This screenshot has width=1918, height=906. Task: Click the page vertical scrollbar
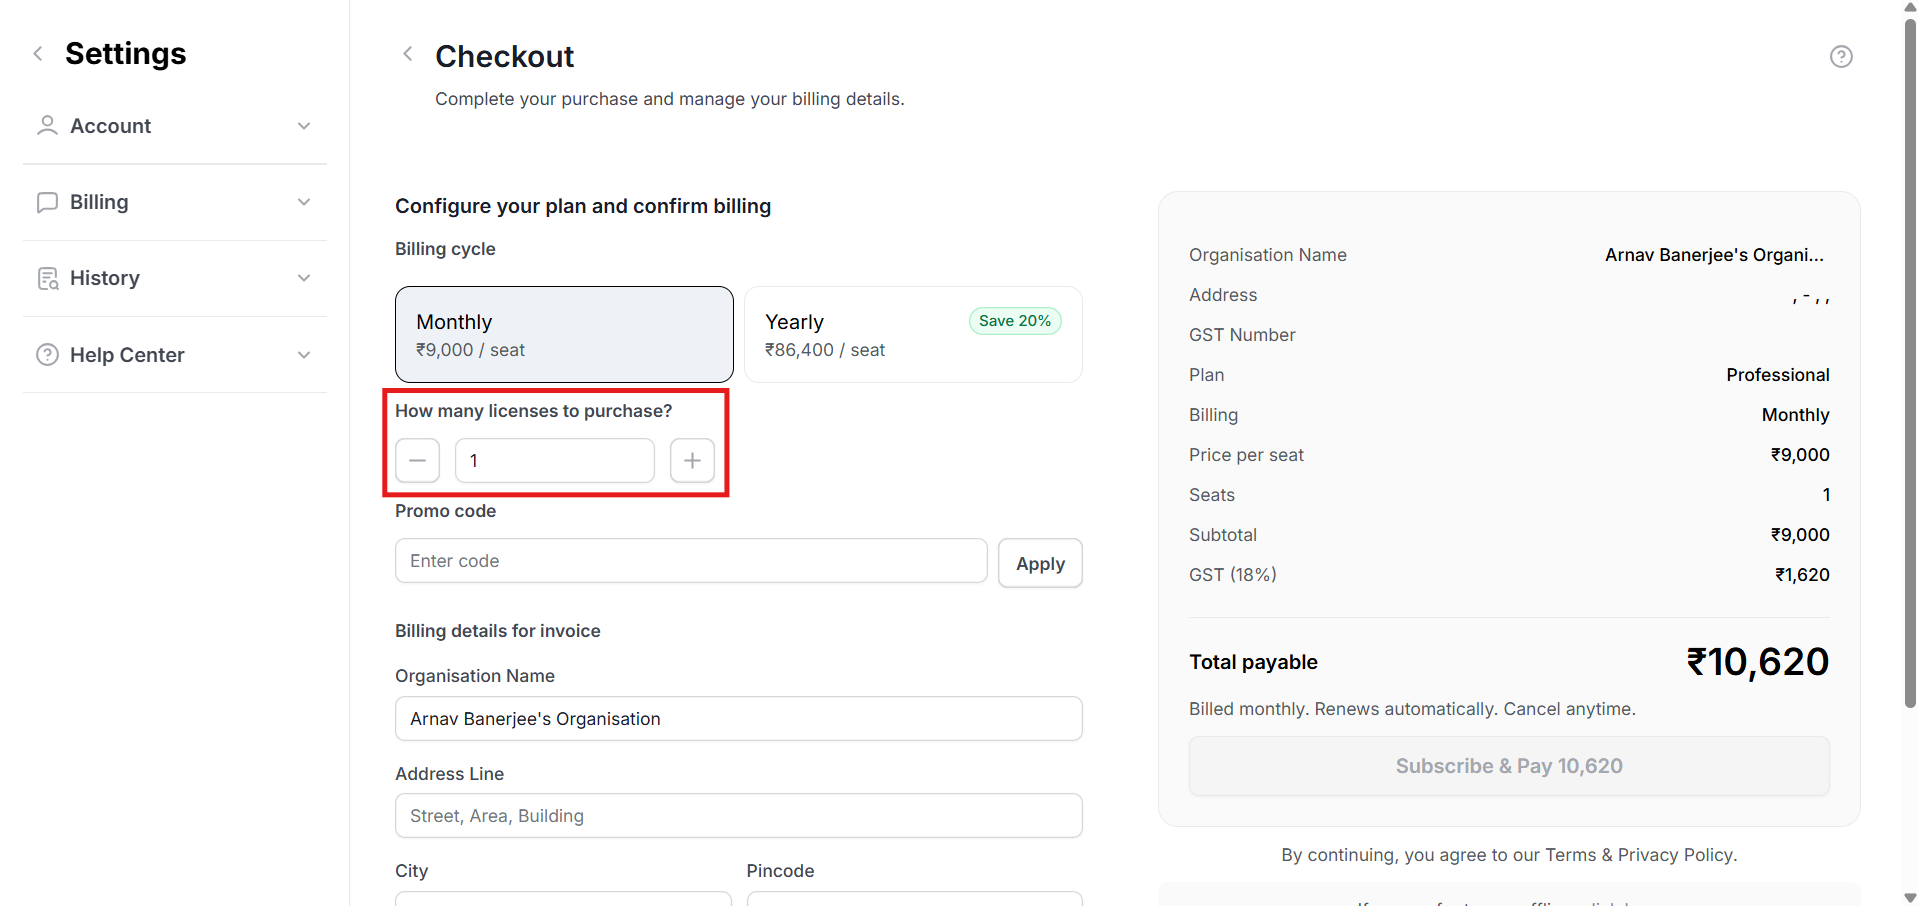click(1909, 360)
